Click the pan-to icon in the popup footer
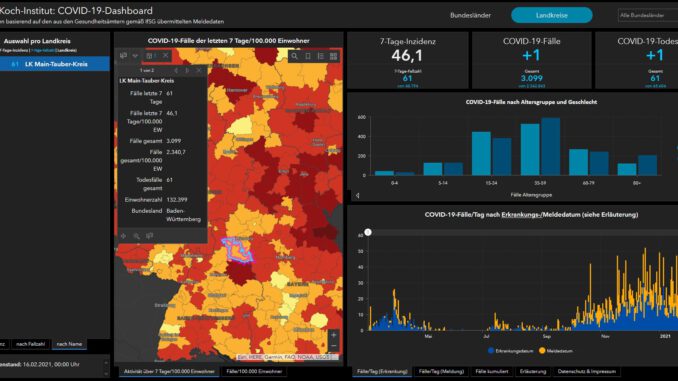 point(124,236)
